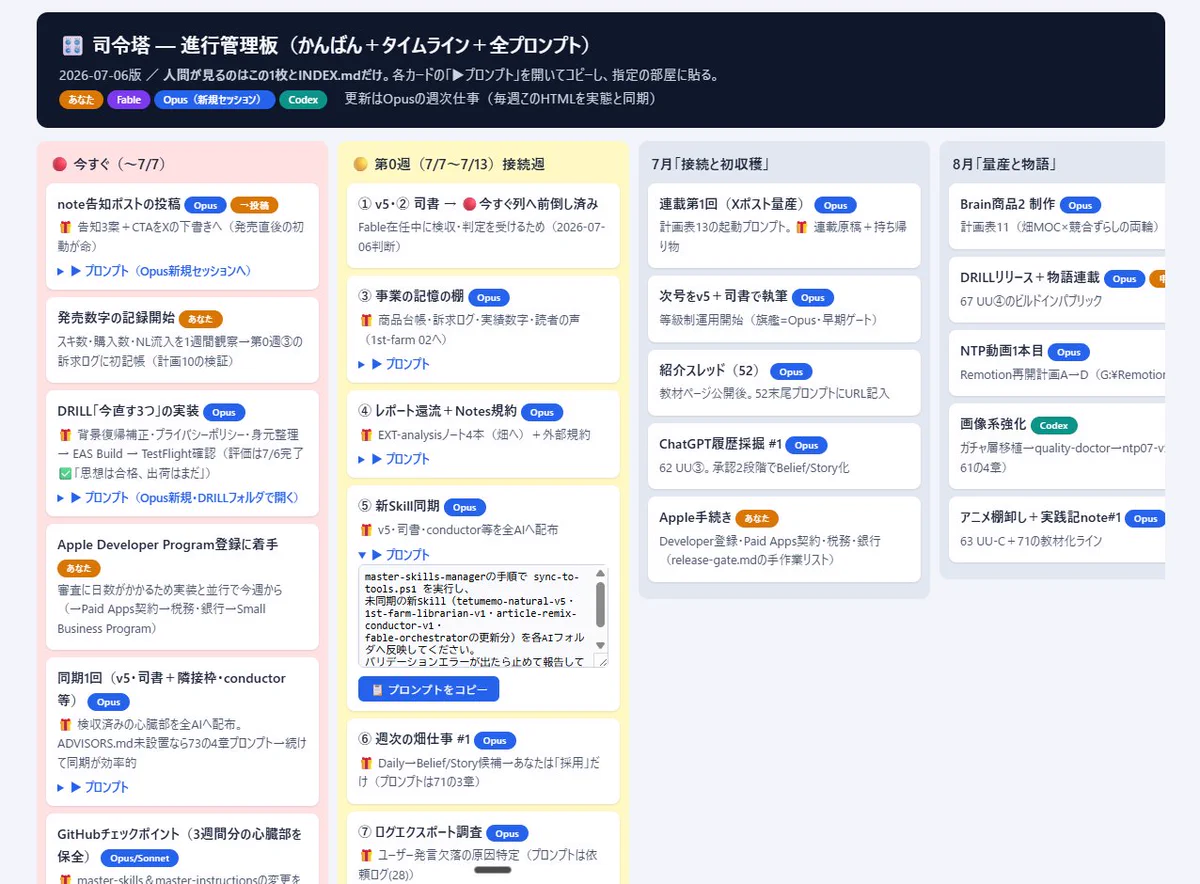Click the あなた badge on 発売数字の記録開始 card

coord(200,319)
